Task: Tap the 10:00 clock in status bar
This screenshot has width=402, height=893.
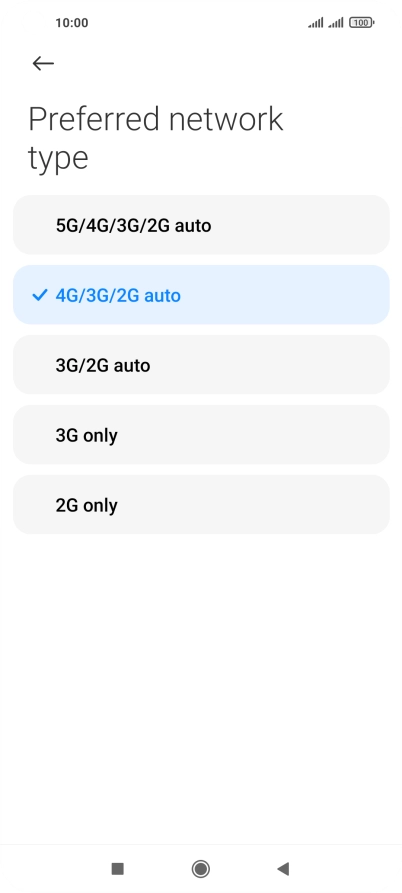Action: tap(72, 23)
